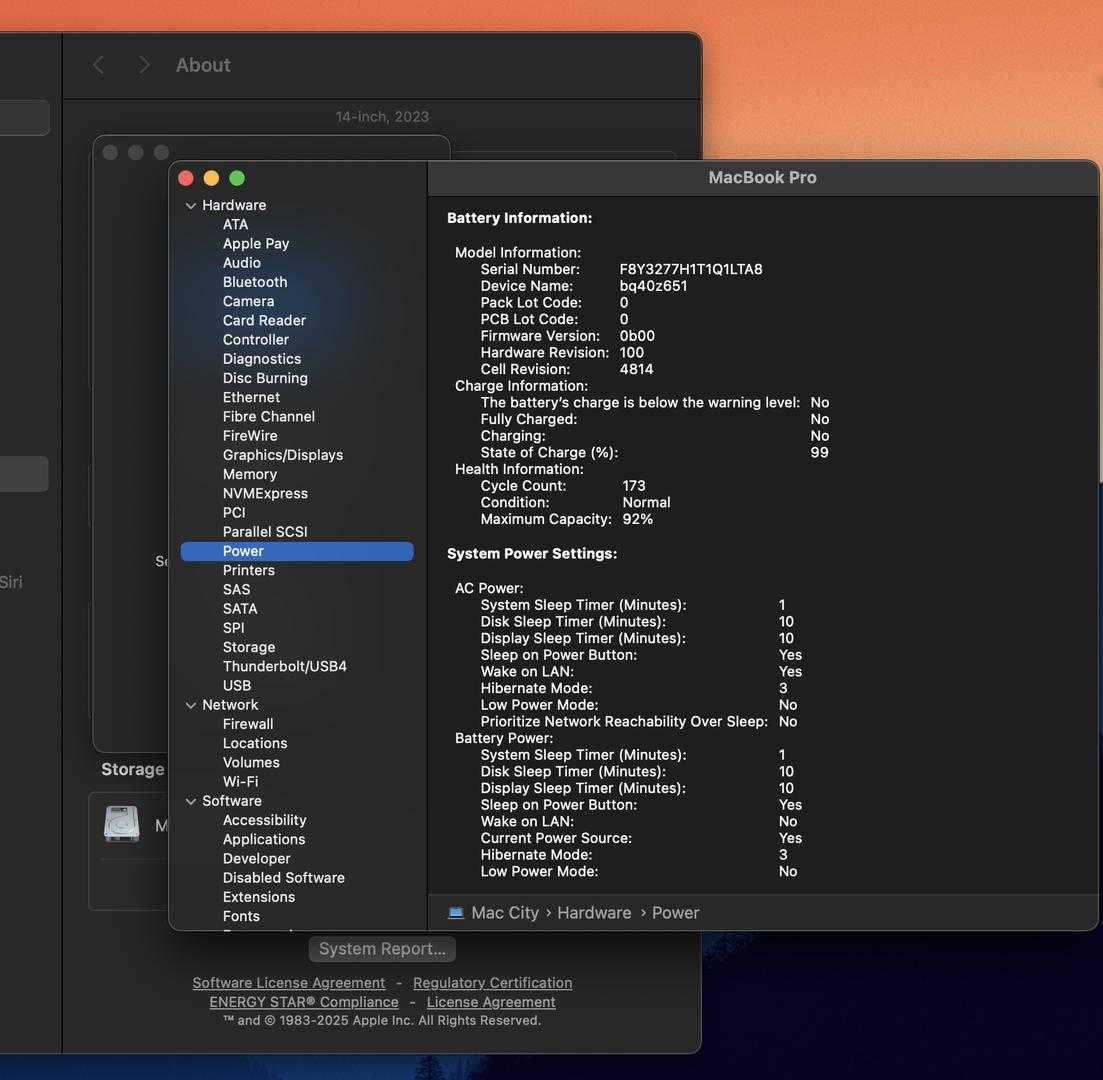Select Ethernet in the sidebar
Image resolution: width=1103 pixels, height=1080 pixels.
[251, 398]
